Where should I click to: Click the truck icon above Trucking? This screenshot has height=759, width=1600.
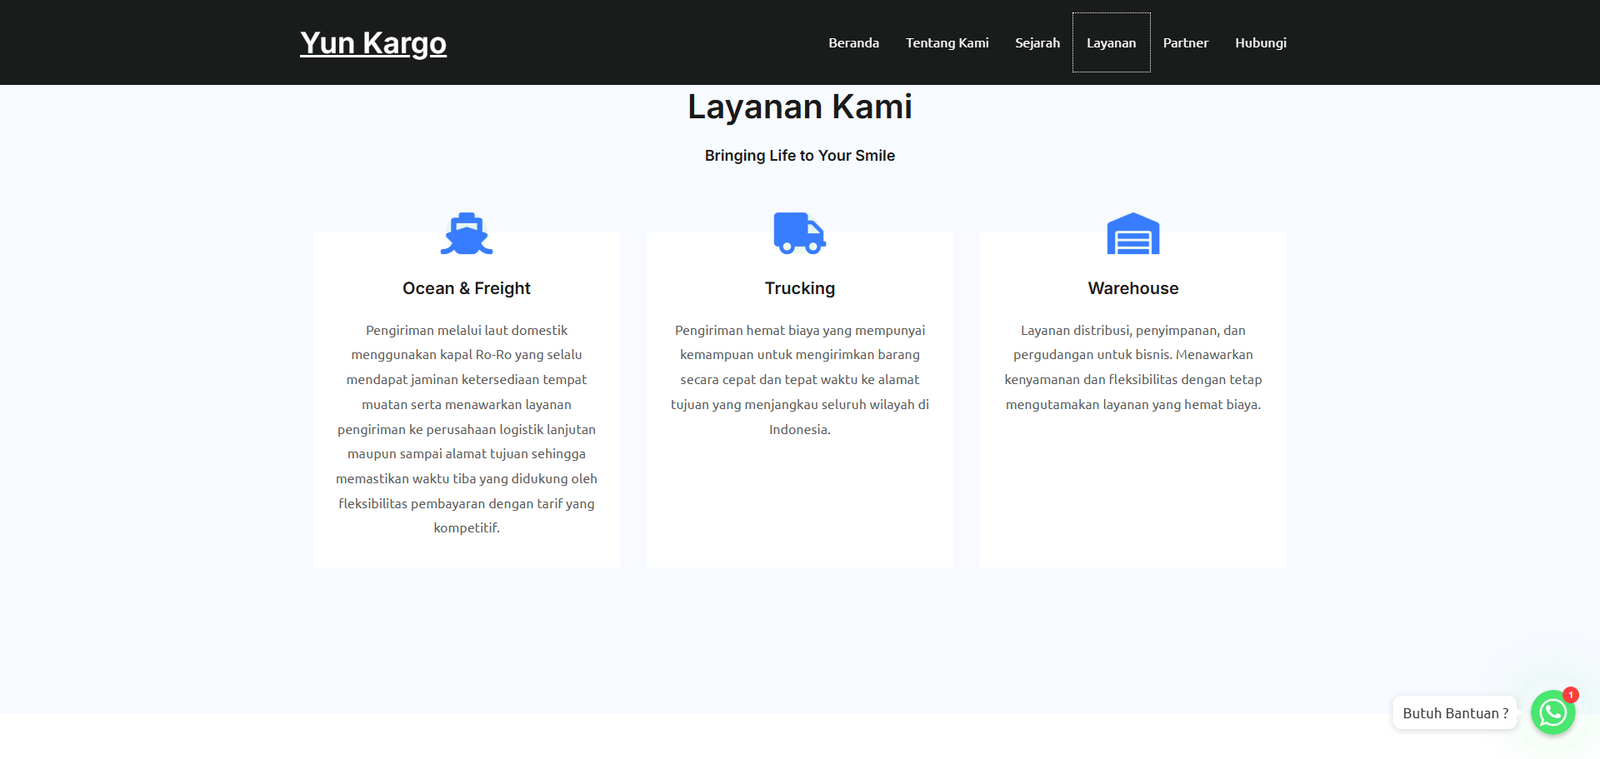pos(799,233)
